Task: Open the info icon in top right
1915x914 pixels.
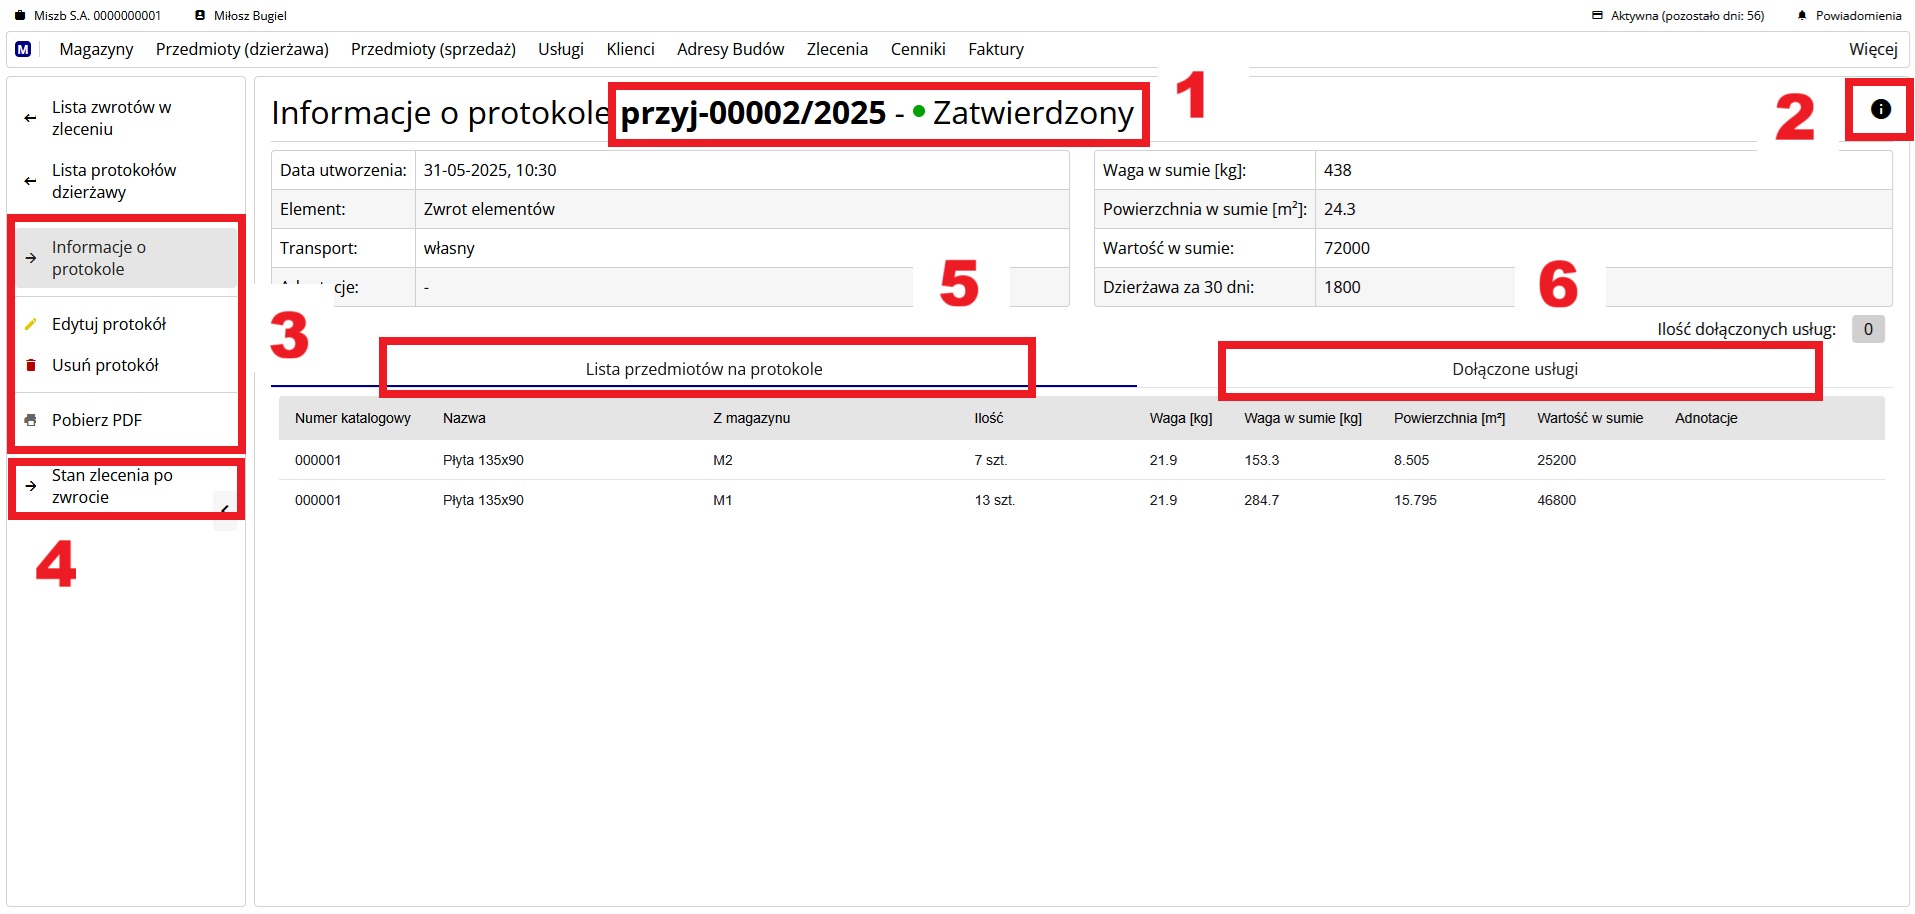Action: 1880,109
